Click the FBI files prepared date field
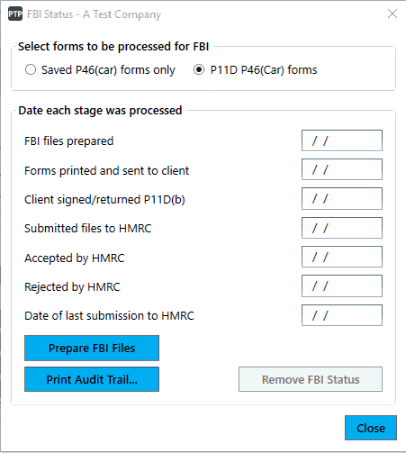407x454 pixels. (x=342, y=141)
